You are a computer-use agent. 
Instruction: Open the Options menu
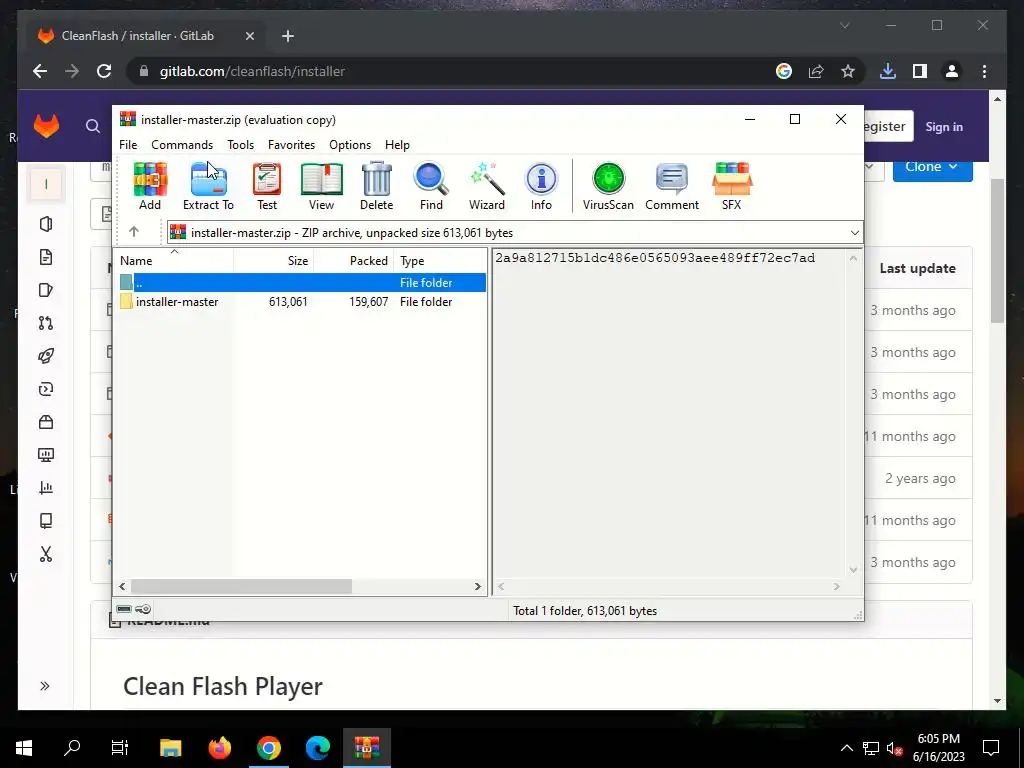click(x=350, y=145)
